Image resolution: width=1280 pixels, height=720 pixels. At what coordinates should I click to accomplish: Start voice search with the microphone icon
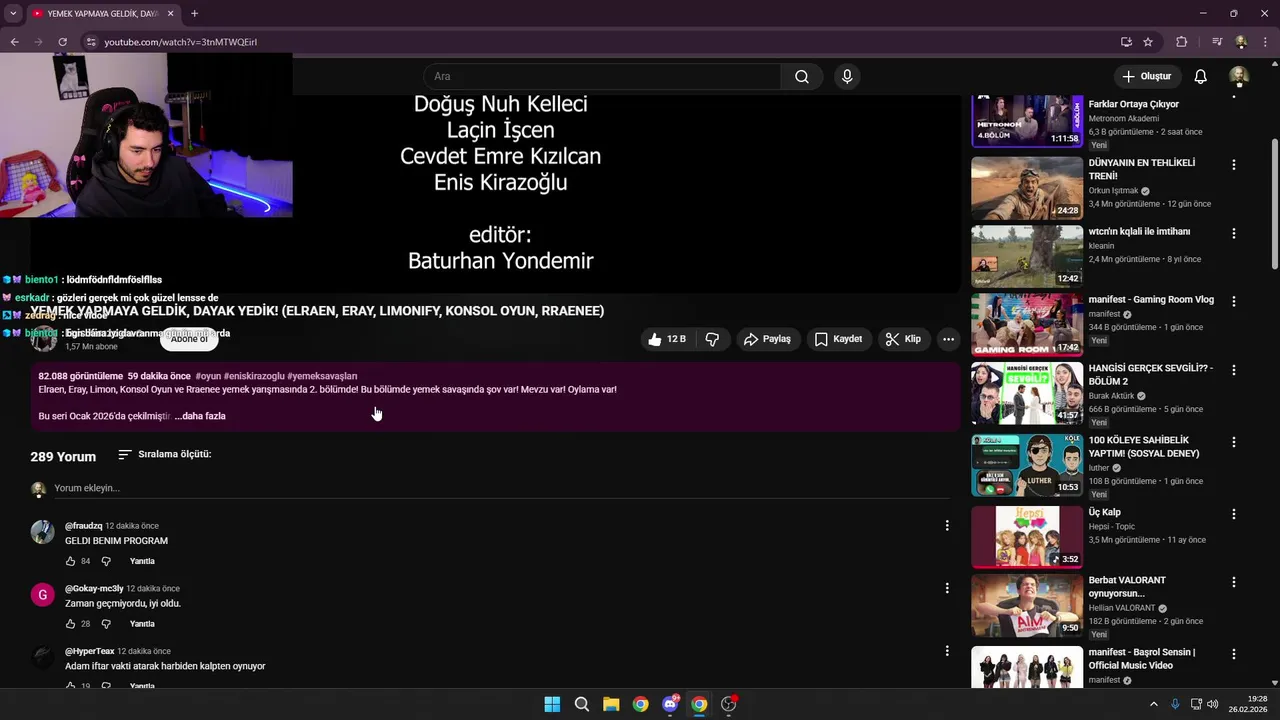pos(847,77)
